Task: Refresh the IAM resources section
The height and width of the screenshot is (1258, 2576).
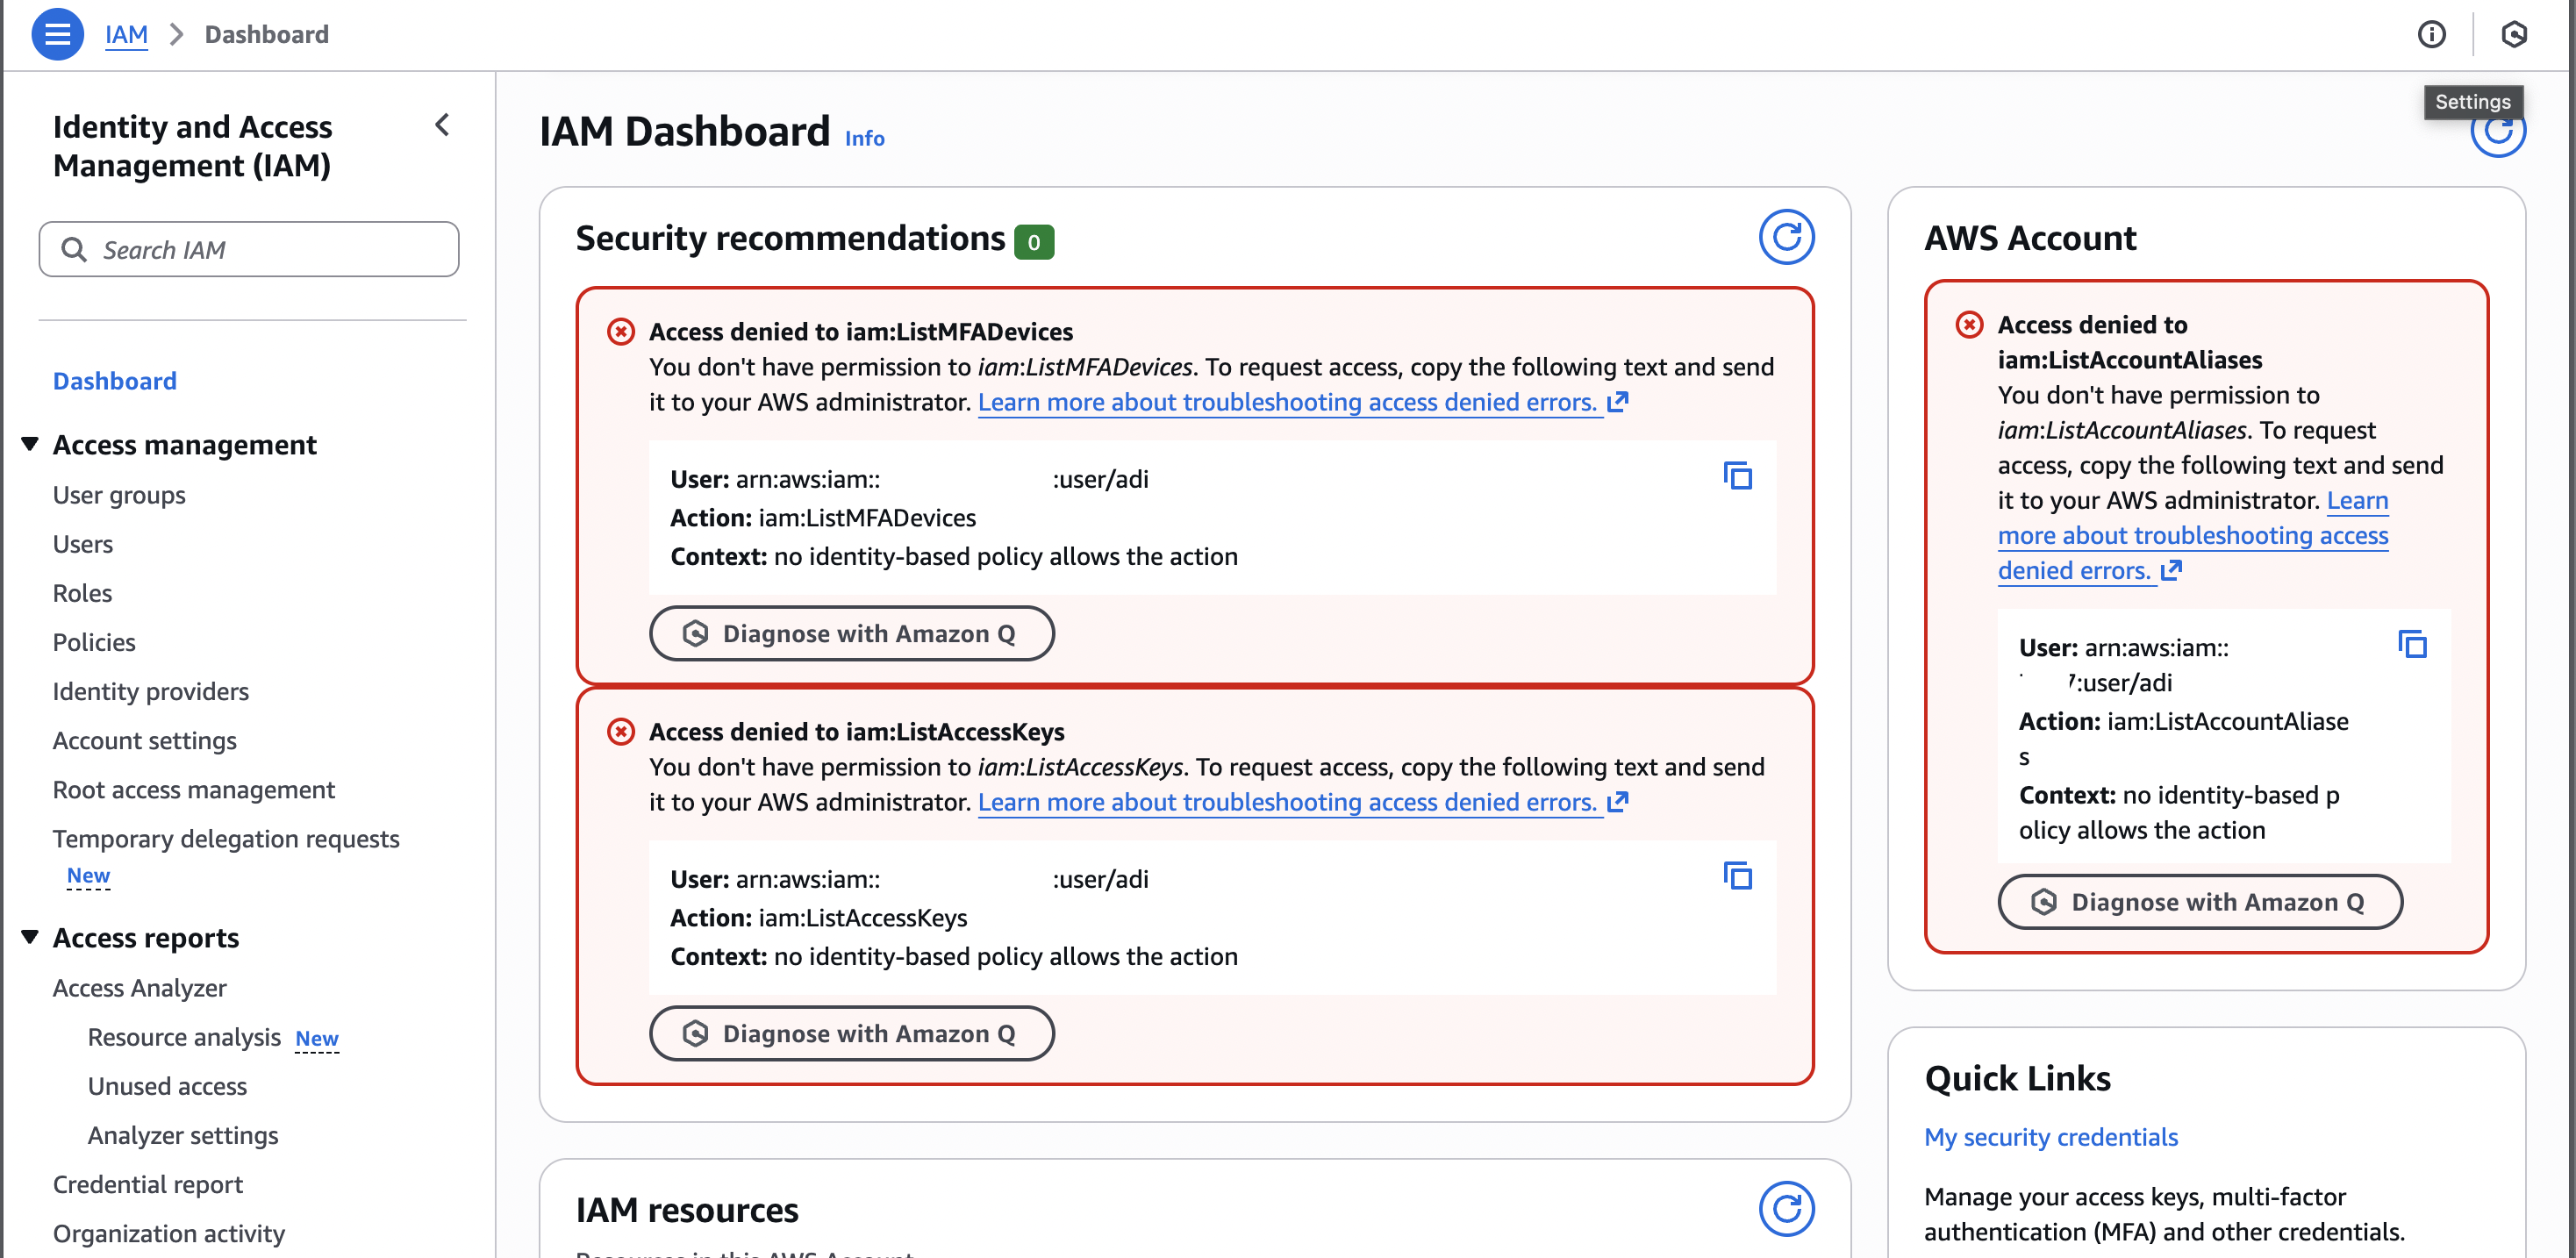Action: pyautogui.click(x=1787, y=1208)
